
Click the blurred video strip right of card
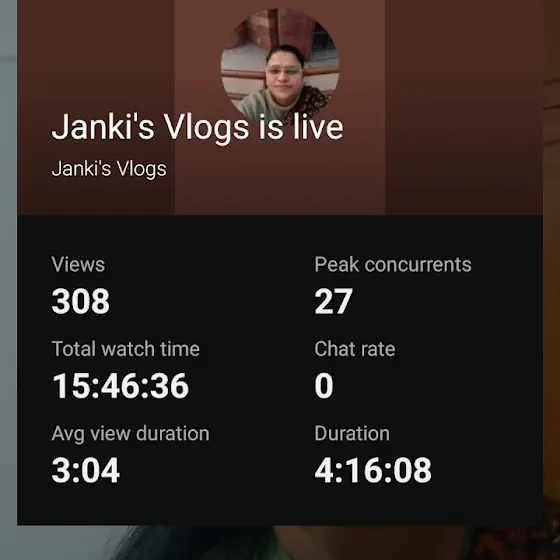(551, 262)
